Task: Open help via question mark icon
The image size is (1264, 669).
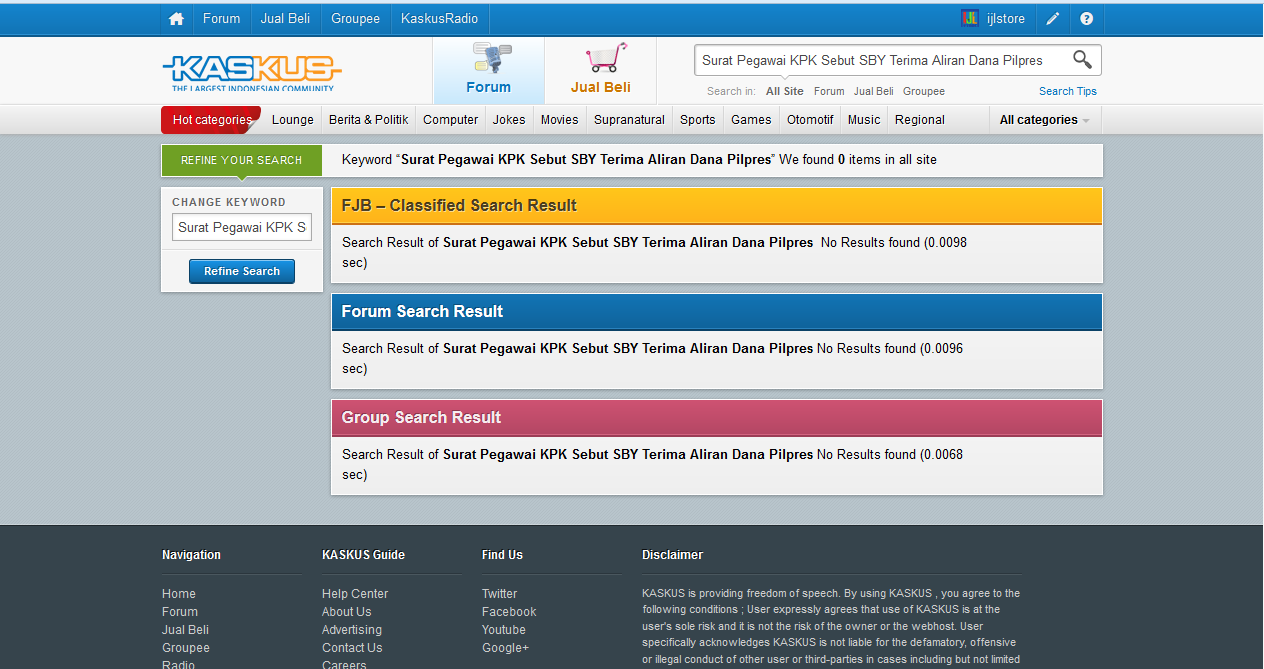Action: (x=1087, y=19)
